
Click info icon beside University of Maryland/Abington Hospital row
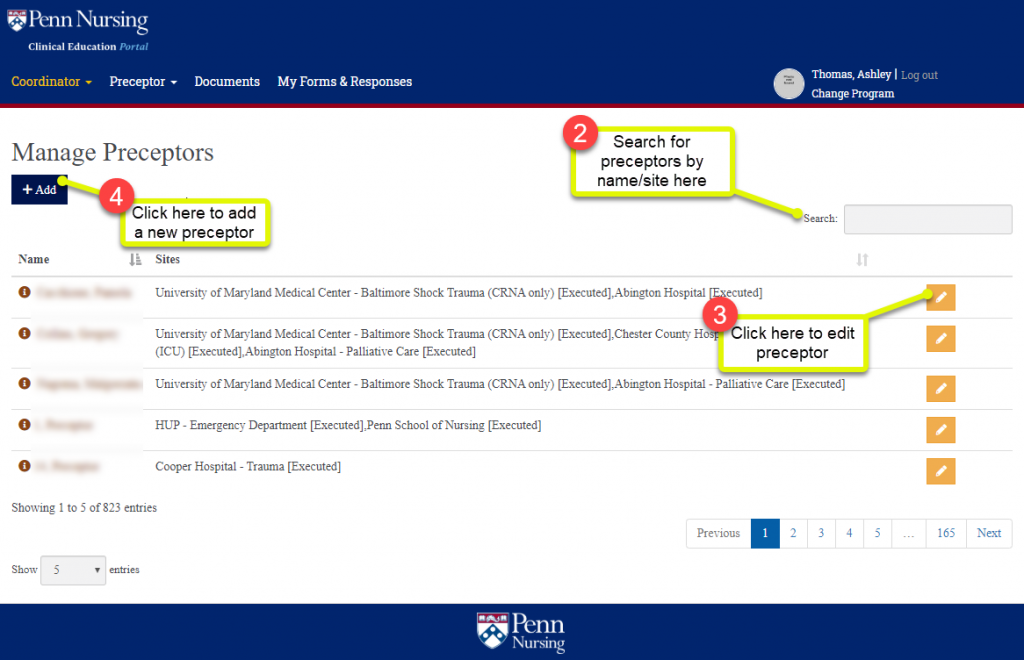24,292
